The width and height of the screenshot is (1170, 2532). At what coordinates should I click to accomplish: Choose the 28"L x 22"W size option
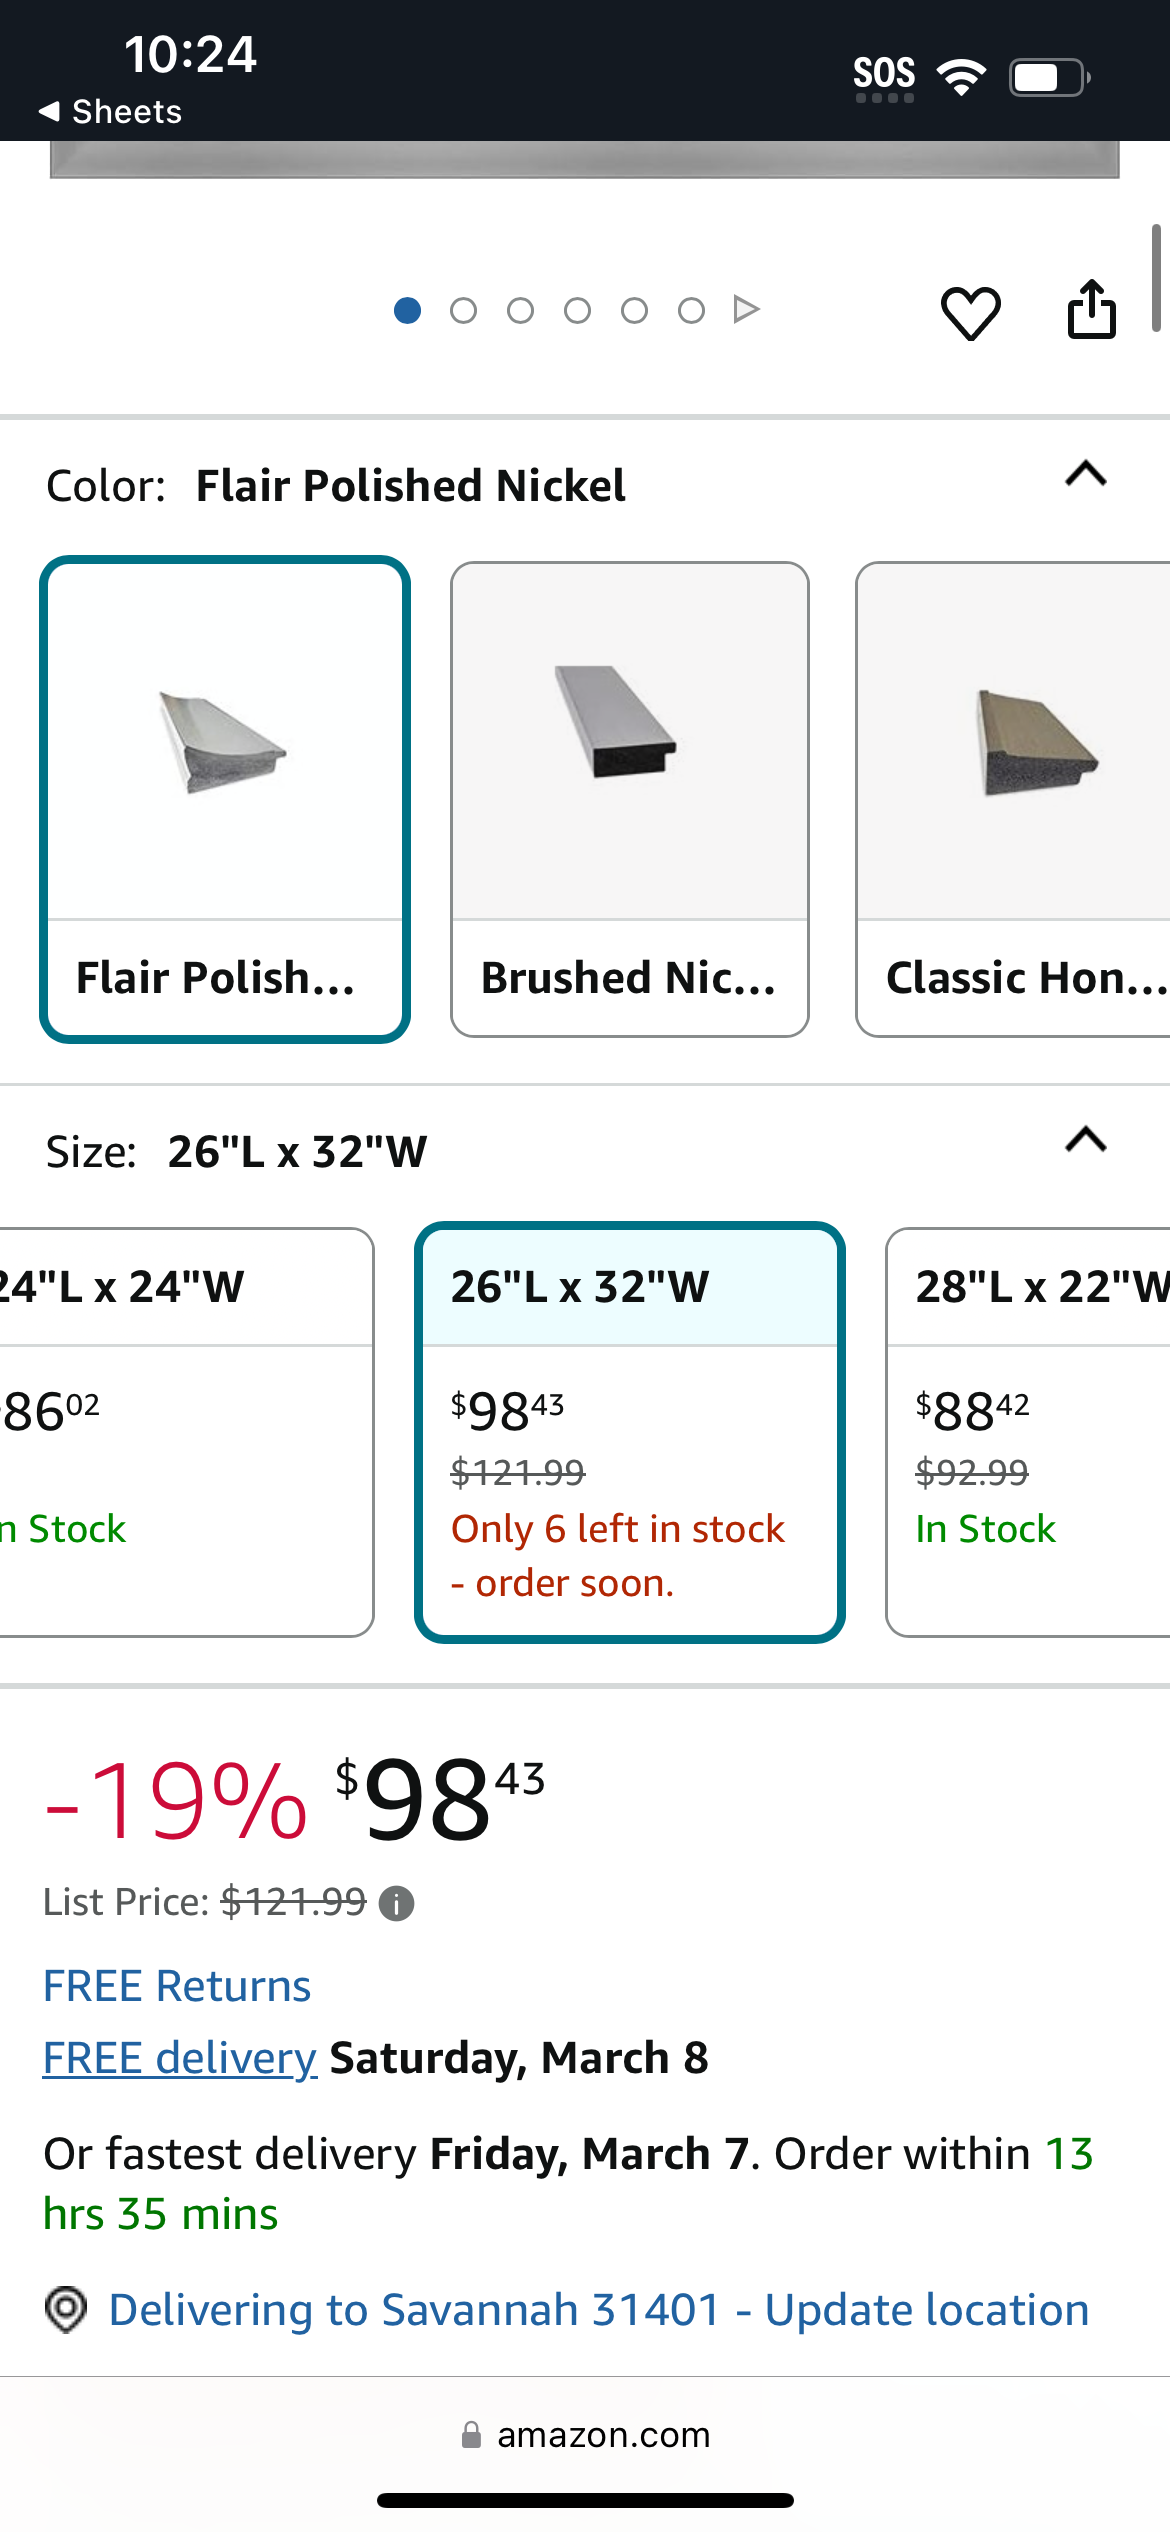click(x=1028, y=1432)
